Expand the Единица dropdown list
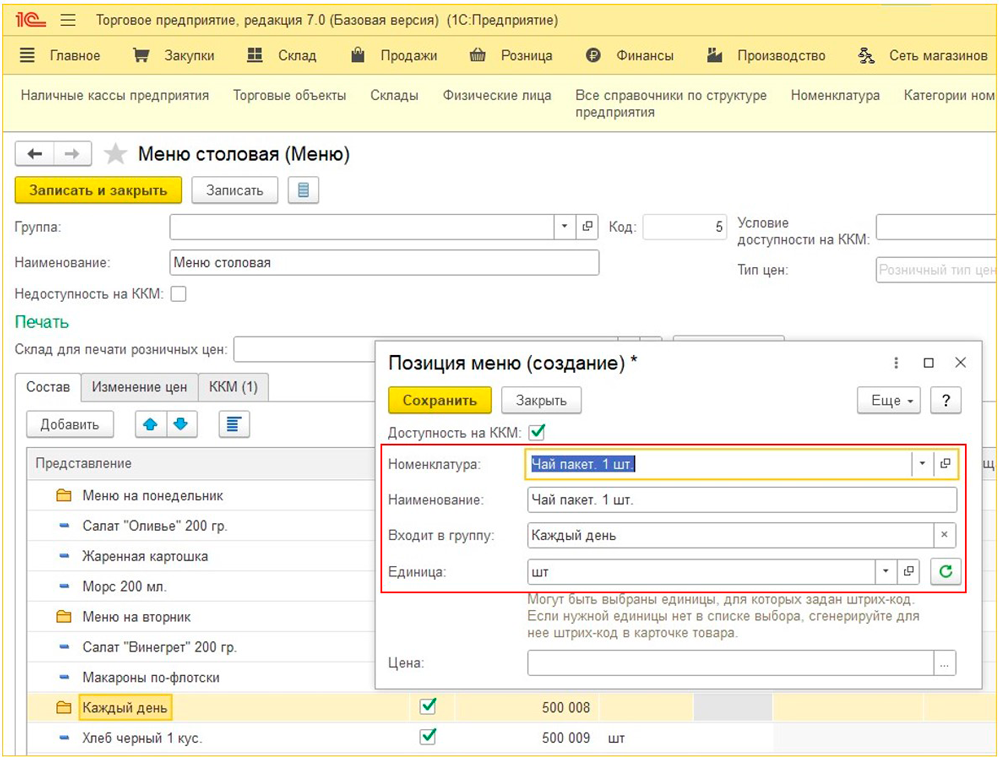 (x=886, y=571)
